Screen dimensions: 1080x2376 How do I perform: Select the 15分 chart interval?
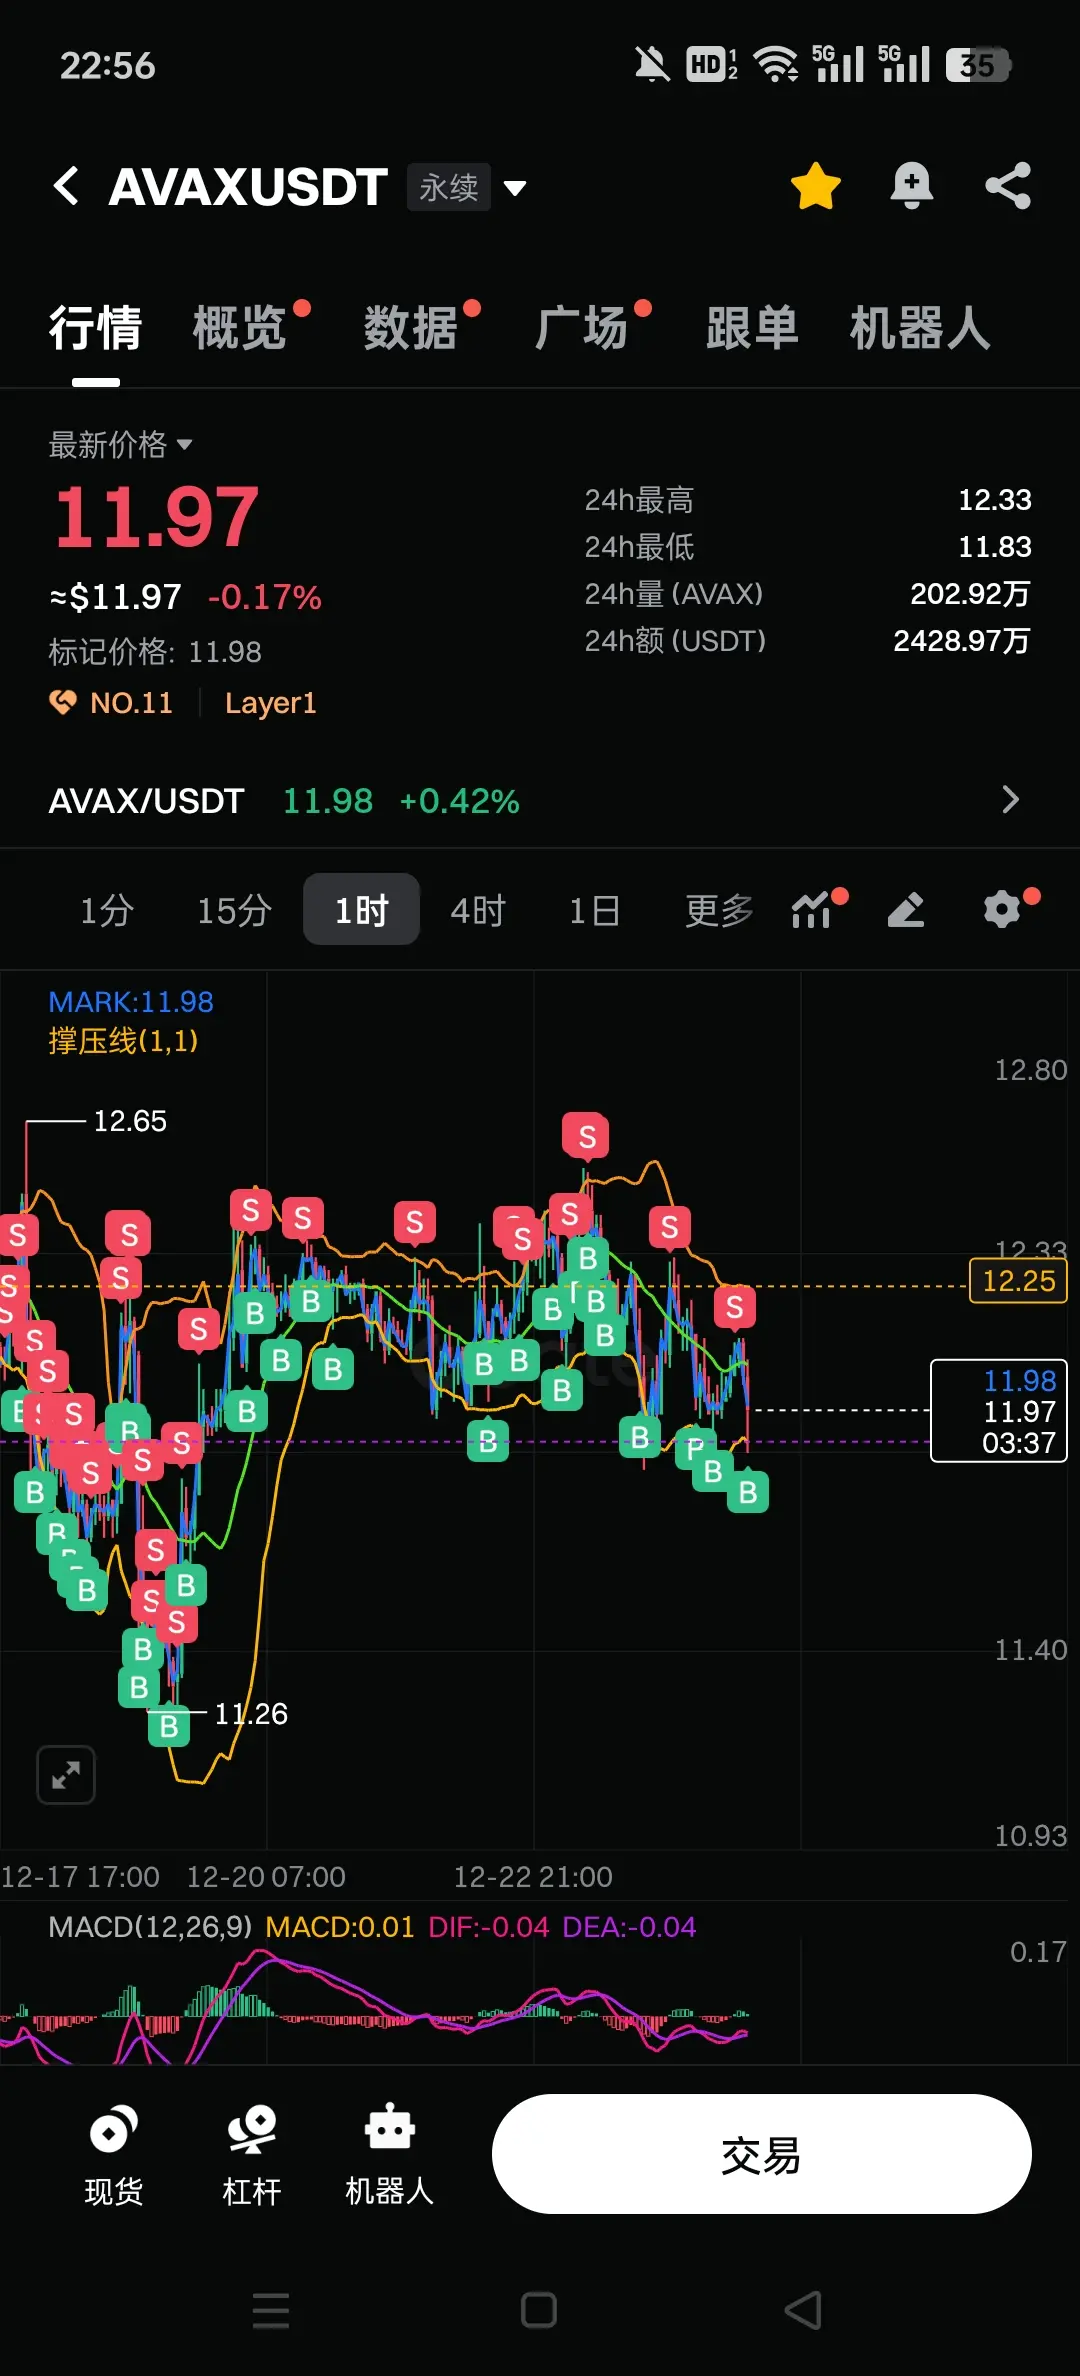click(234, 910)
